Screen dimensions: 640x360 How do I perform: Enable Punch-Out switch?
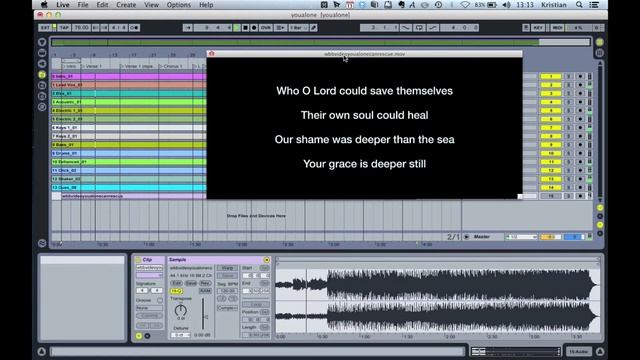click(x=433, y=28)
